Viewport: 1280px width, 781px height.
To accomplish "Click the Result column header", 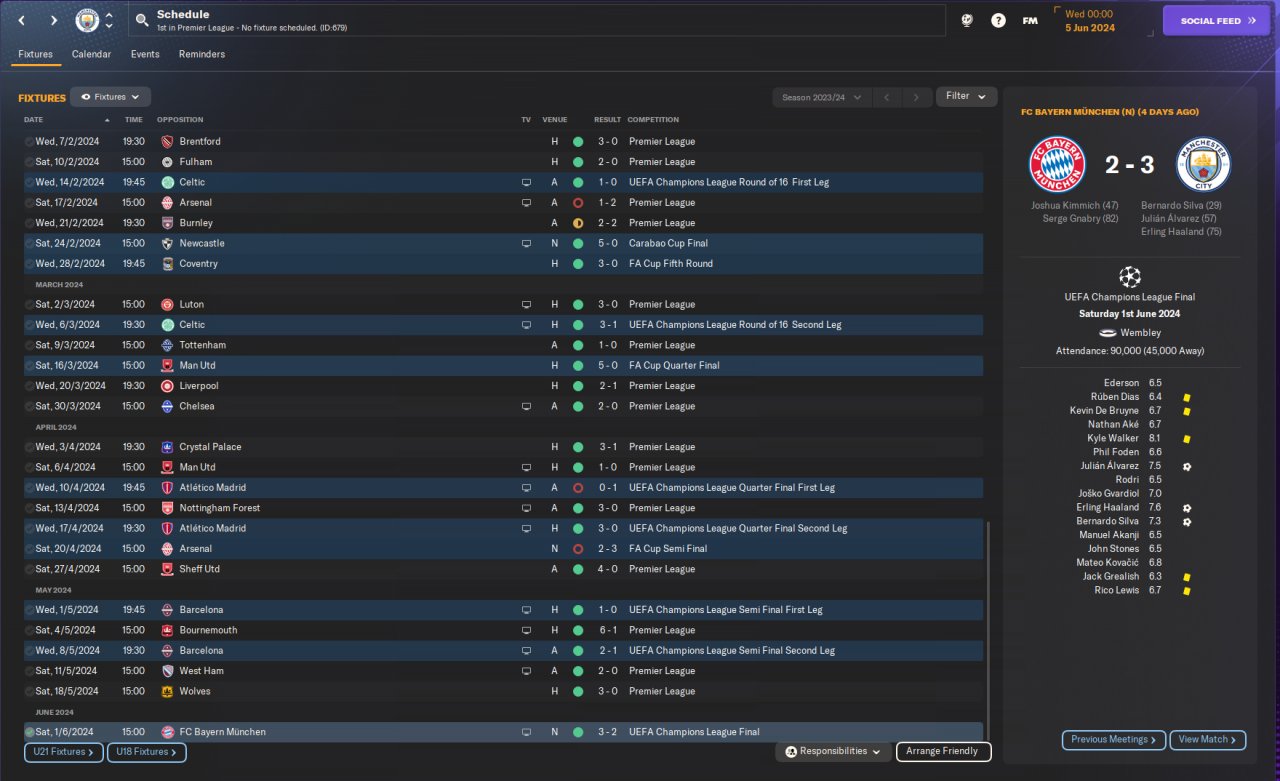I will 608,120.
